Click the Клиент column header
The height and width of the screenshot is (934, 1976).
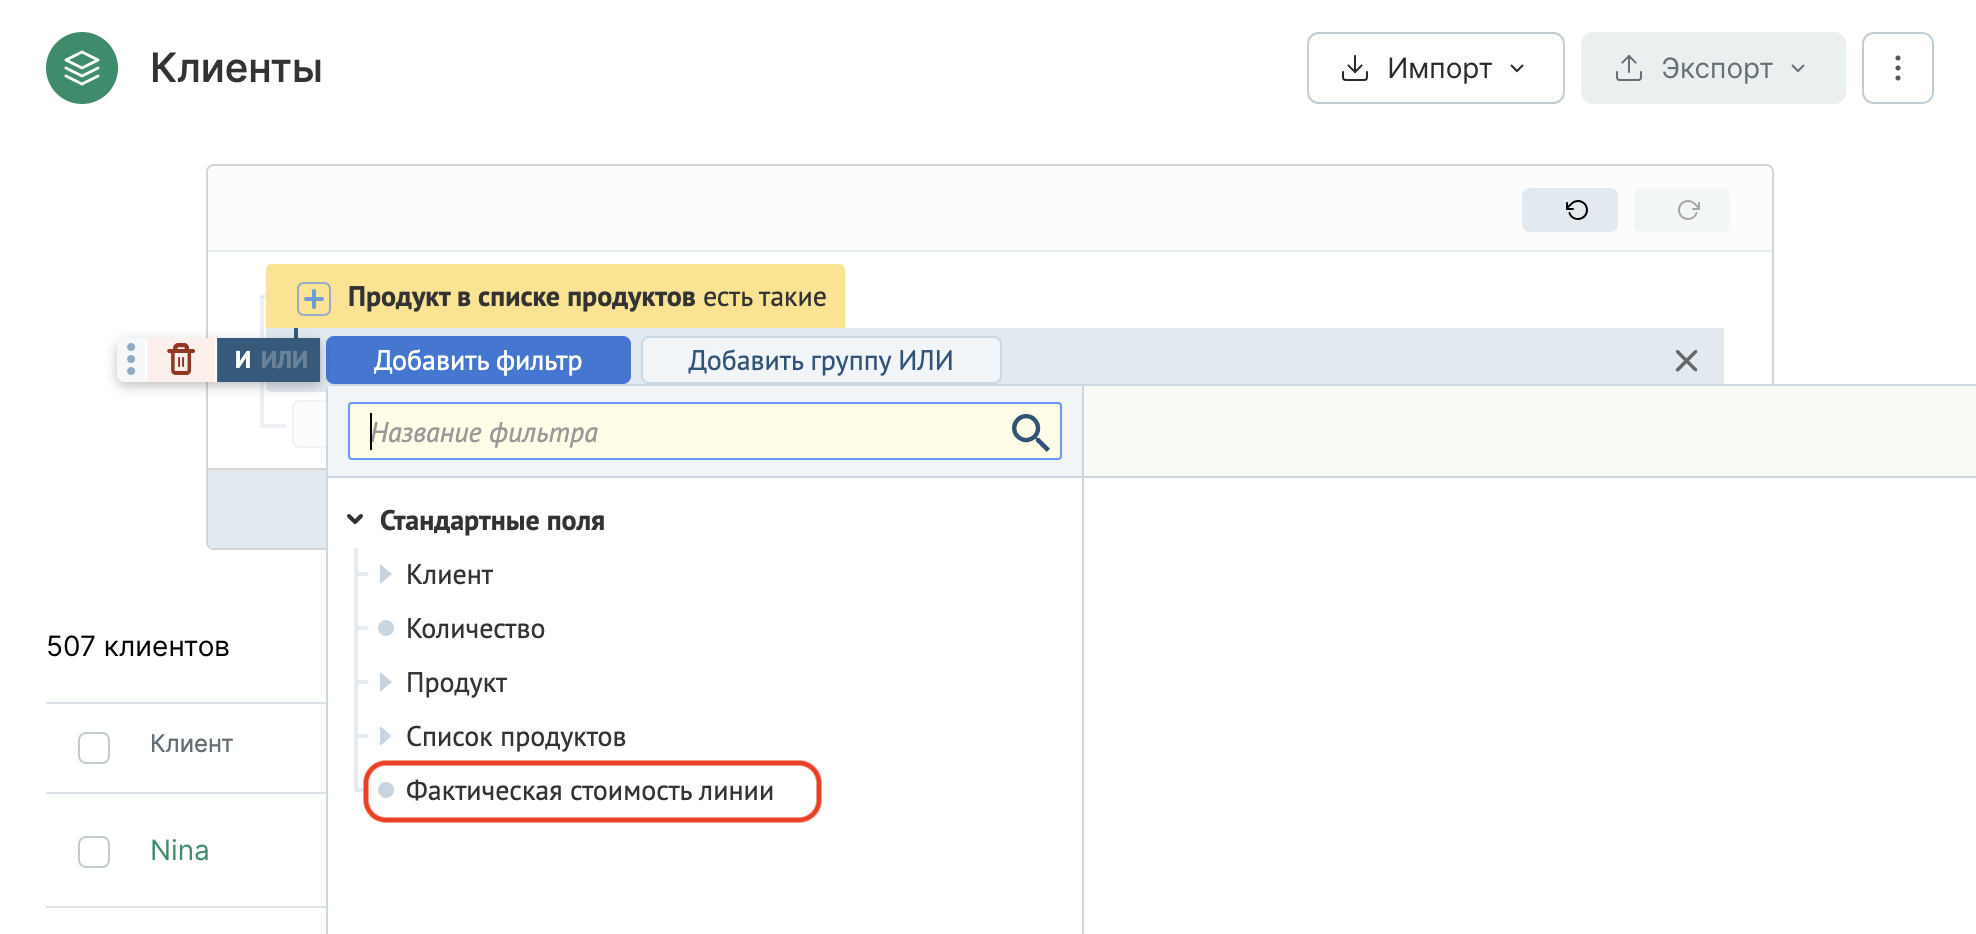[191, 744]
